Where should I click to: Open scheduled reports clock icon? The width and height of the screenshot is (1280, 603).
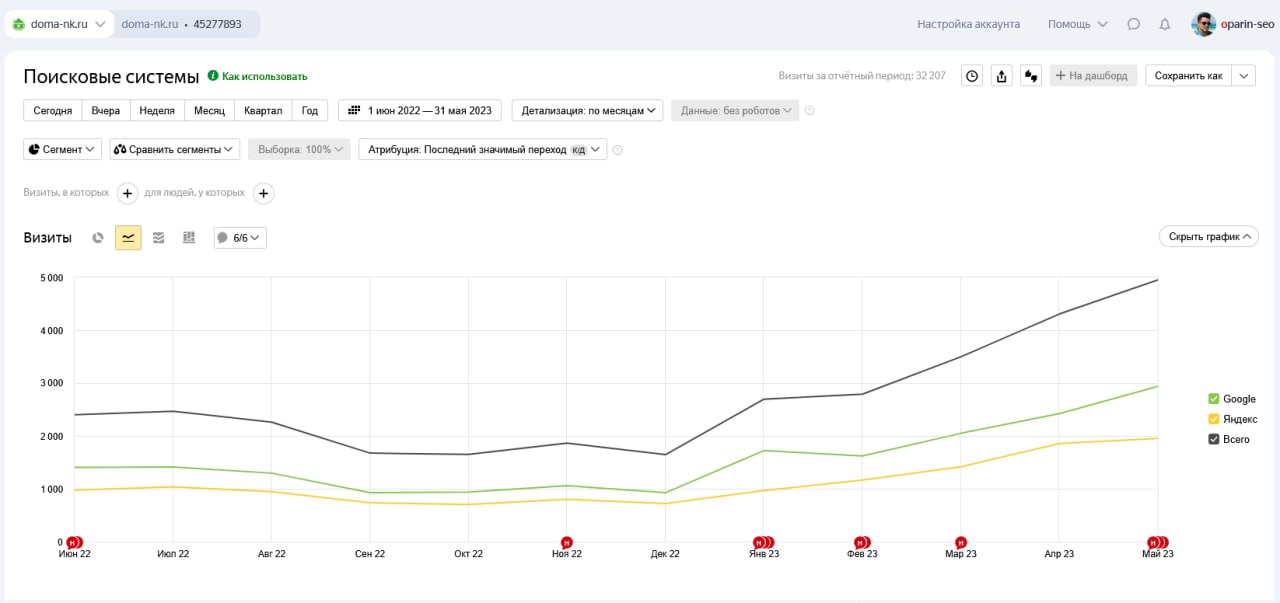click(x=972, y=76)
